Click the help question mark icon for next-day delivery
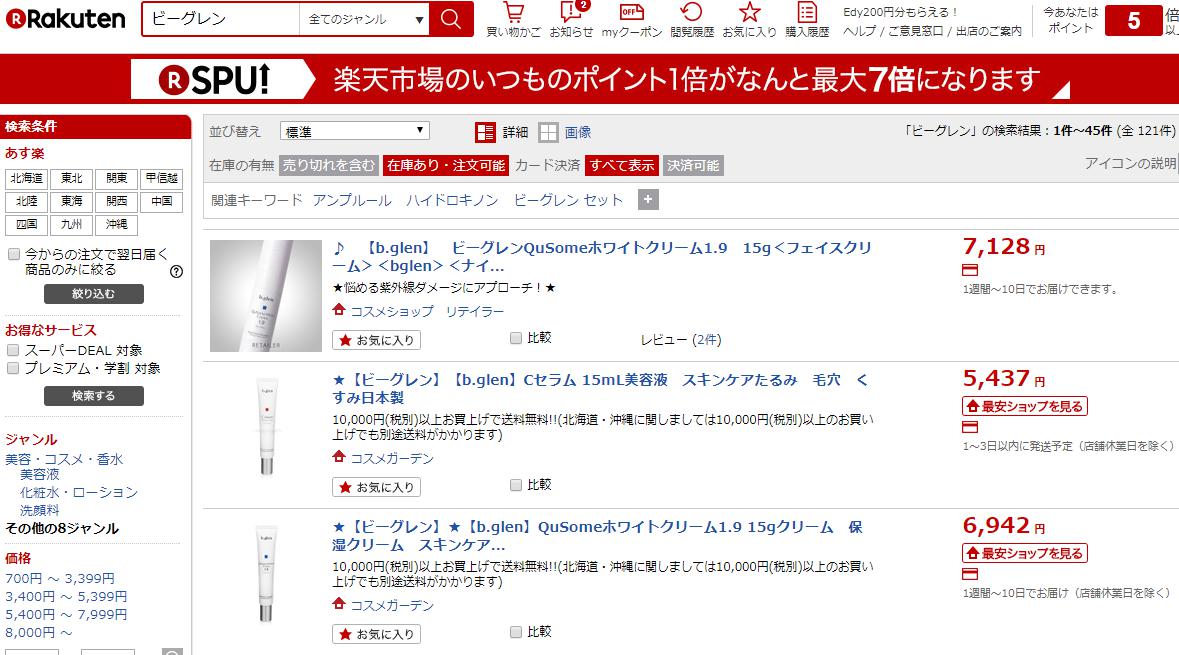 (x=176, y=271)
